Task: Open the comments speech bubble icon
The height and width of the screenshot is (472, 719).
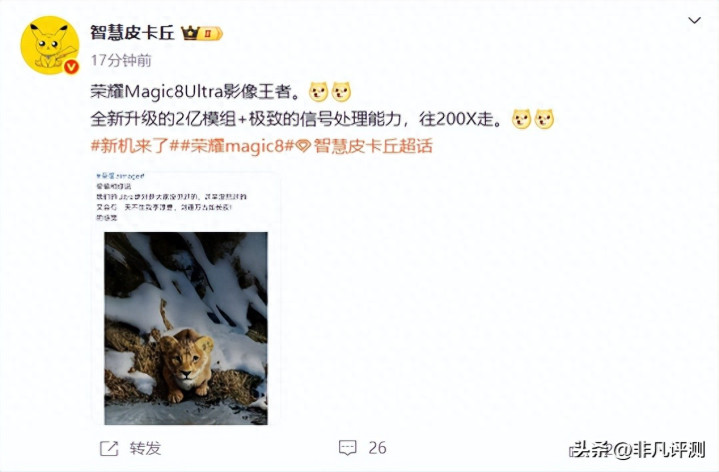Action: coord(348,448)
